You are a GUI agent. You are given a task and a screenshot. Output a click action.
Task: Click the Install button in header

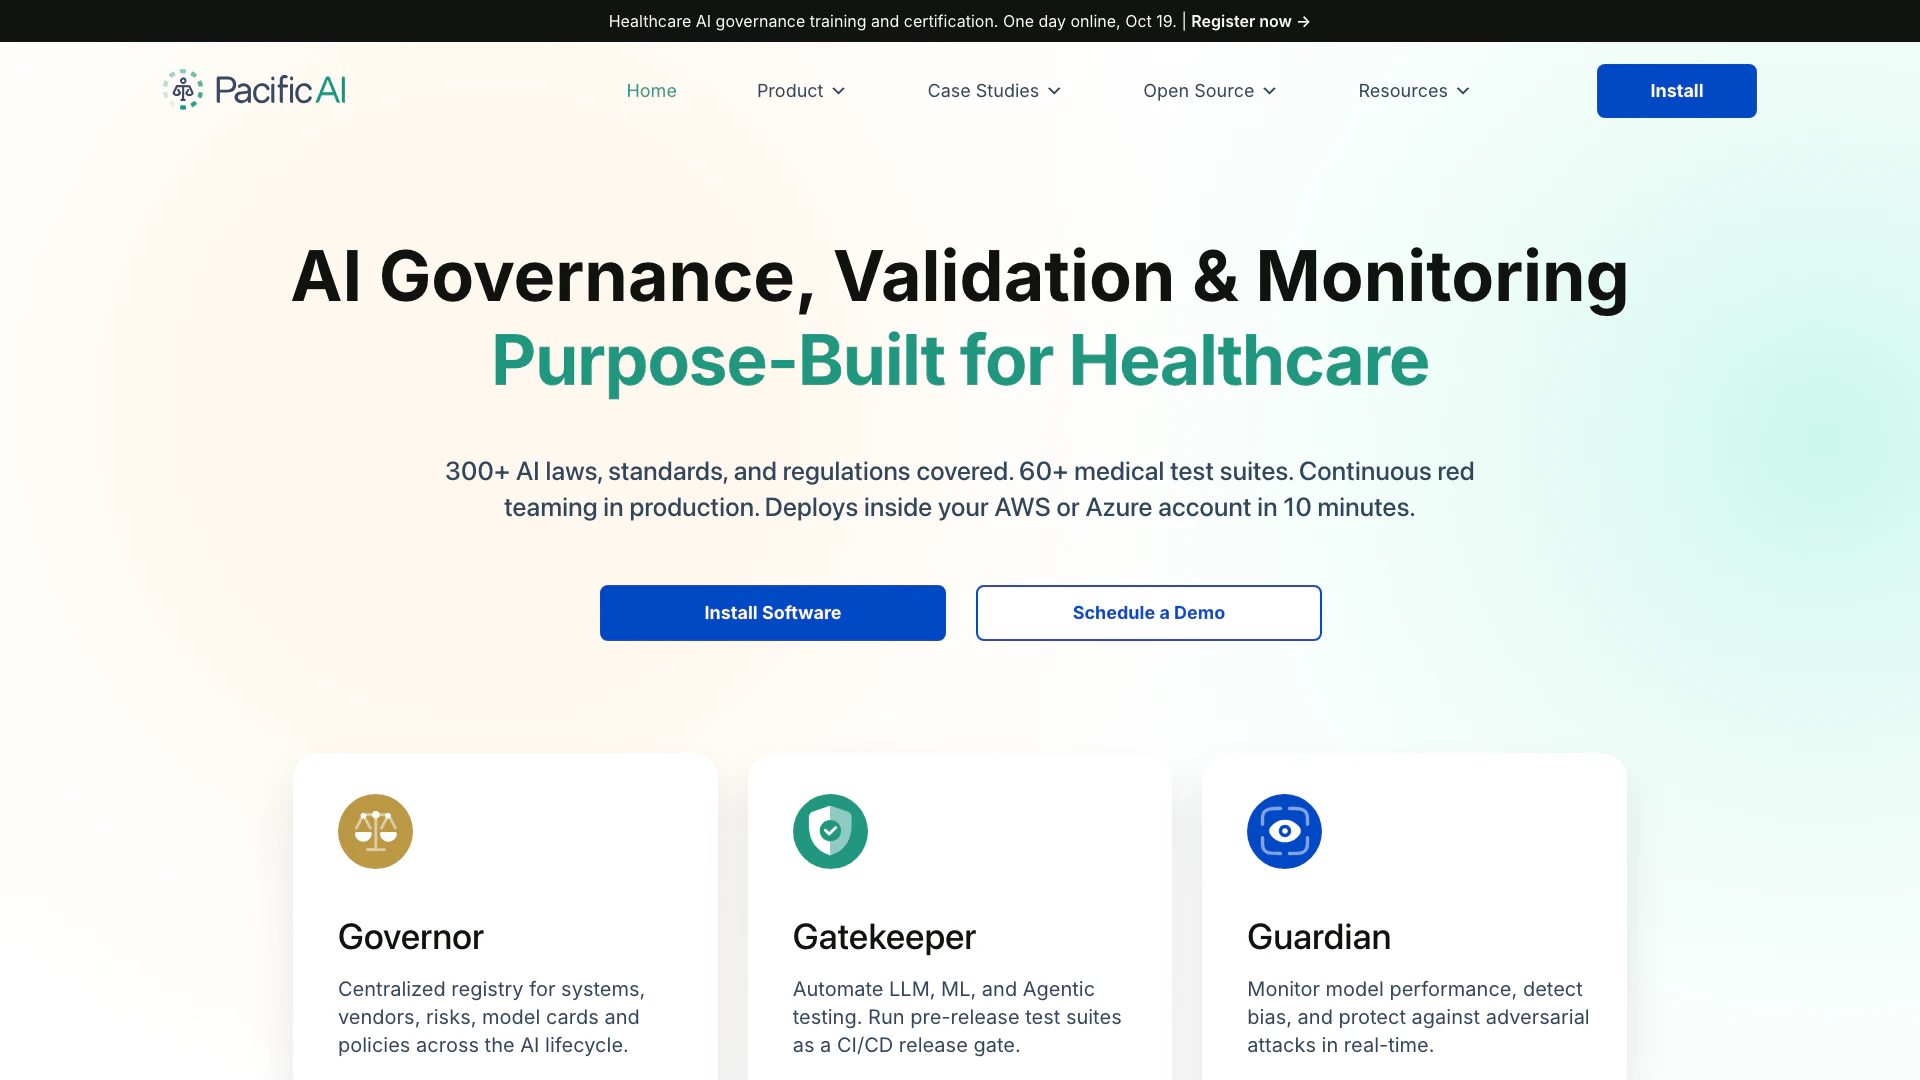pos(1676,91)
